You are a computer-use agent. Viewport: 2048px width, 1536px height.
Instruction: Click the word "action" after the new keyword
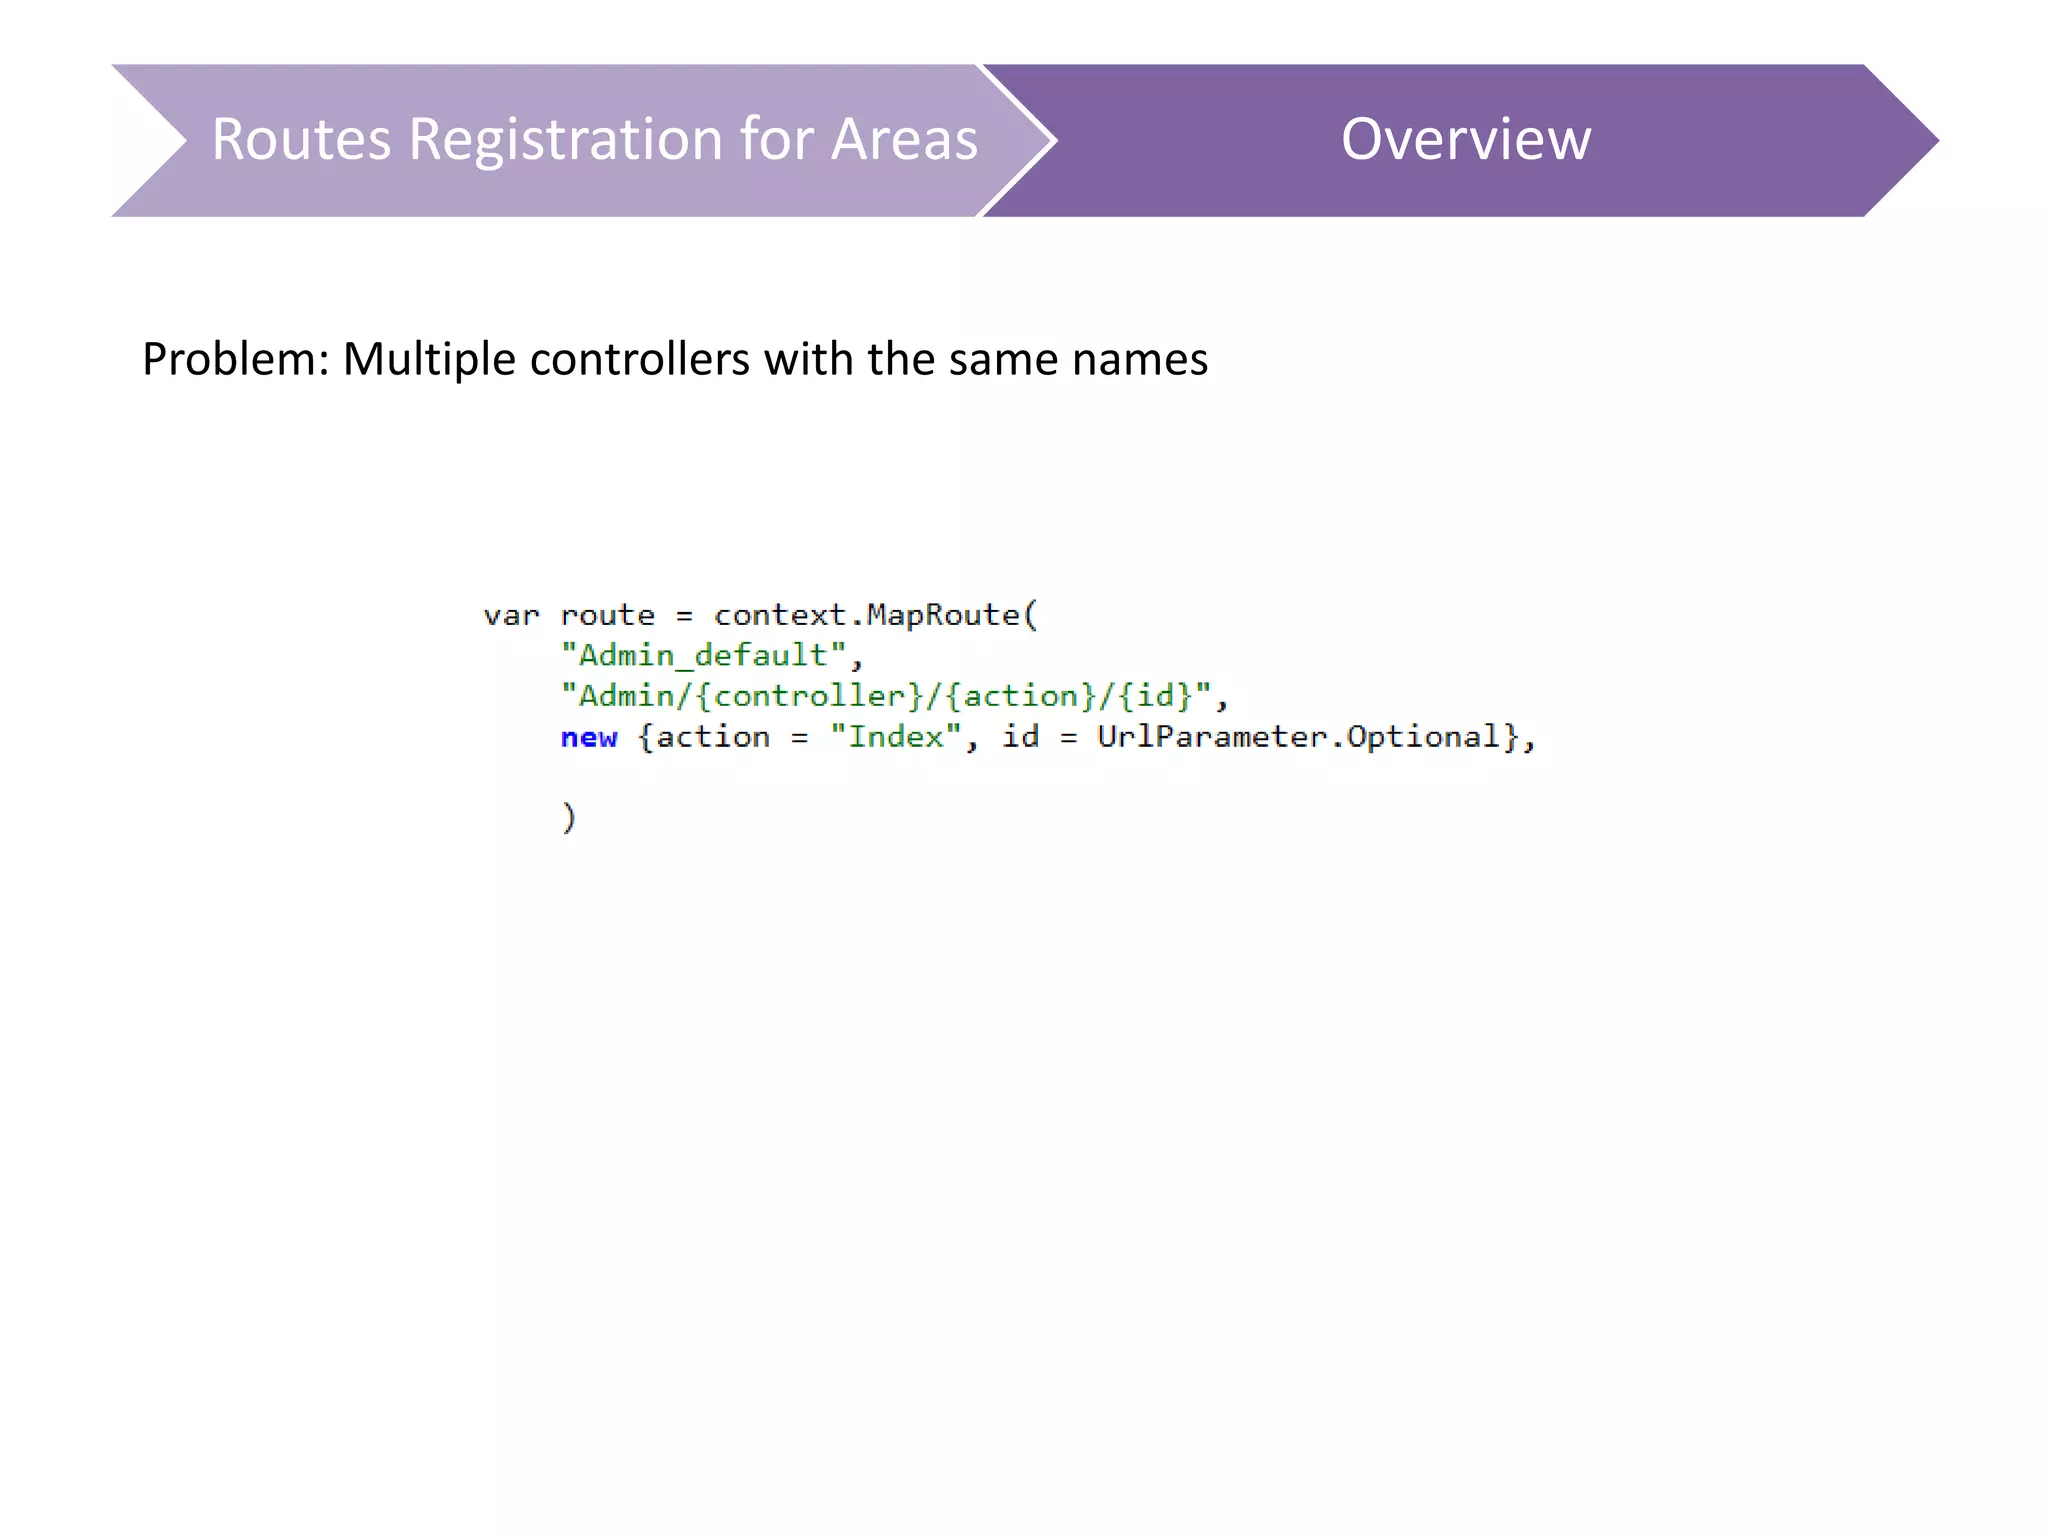coord(712,738)
